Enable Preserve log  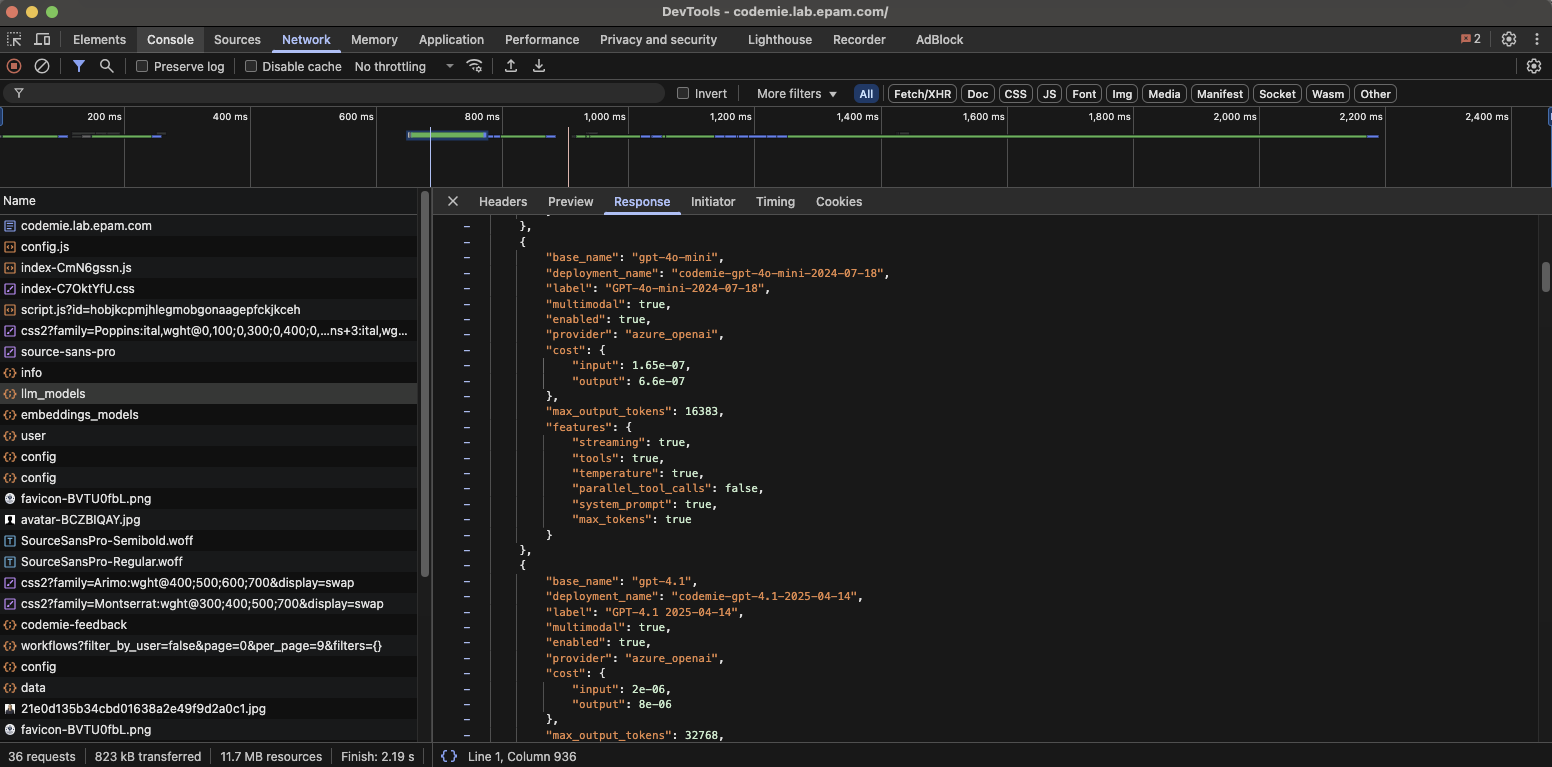click(140, 66)
